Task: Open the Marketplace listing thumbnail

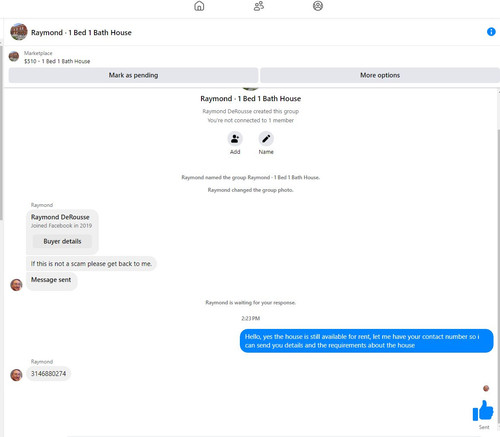Action: 14,57
